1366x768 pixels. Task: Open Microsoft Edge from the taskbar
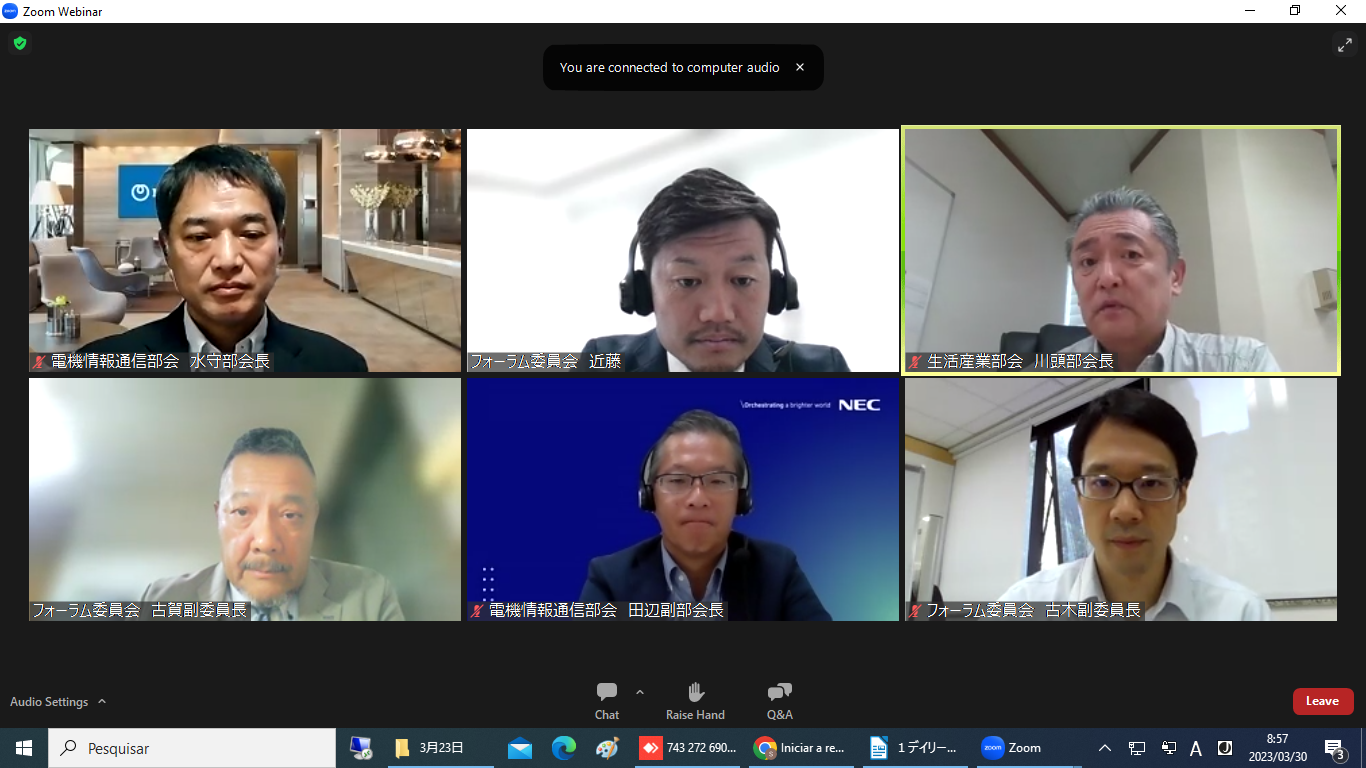coord(564,748)
